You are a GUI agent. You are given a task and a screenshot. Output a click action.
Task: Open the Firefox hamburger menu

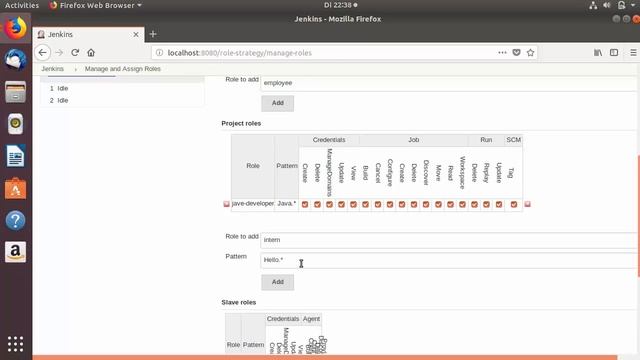(x=633, y=53)
